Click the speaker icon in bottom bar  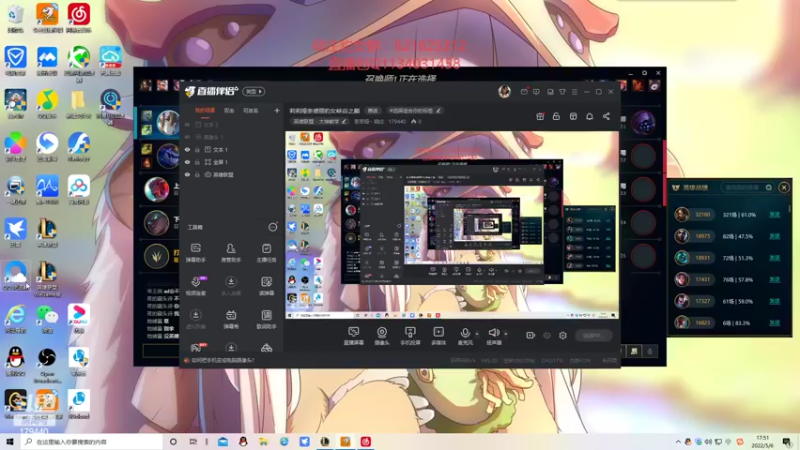coord(493,333)
